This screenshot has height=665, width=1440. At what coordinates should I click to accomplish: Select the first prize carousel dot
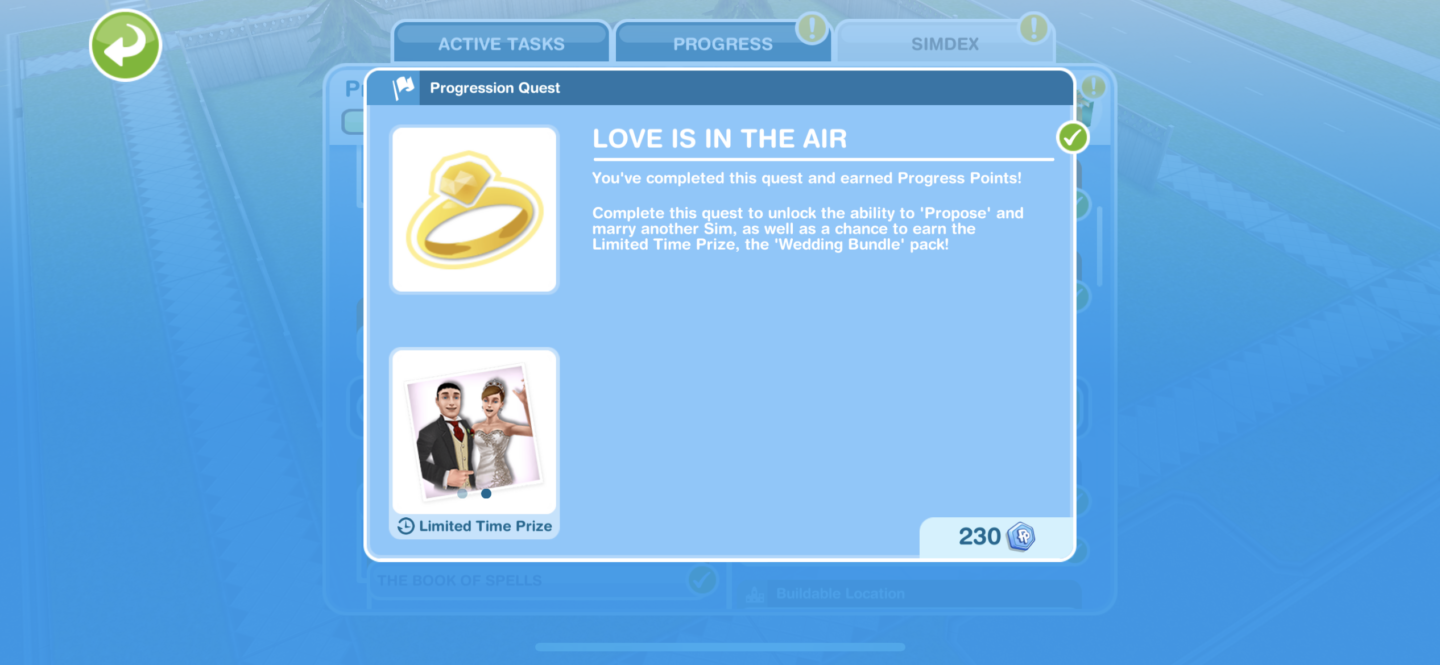(462, 493)
